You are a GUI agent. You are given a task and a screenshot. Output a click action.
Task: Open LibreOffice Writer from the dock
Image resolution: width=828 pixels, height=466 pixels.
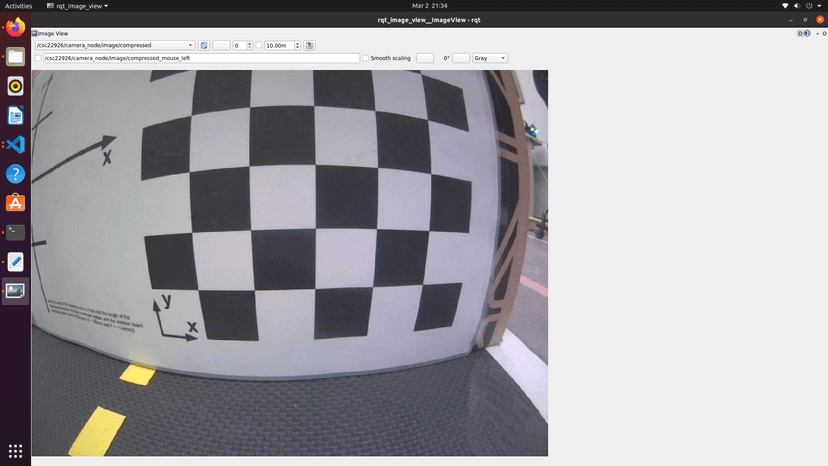pyautogui.click(x=15, y=115)
